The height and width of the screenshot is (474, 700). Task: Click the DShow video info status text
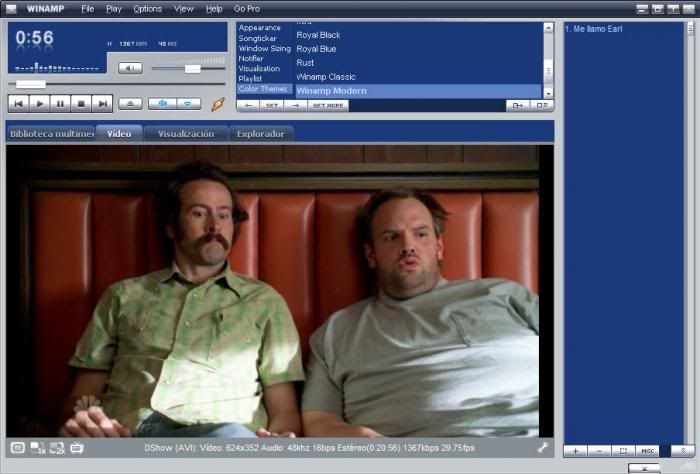[x=309, y=448]
